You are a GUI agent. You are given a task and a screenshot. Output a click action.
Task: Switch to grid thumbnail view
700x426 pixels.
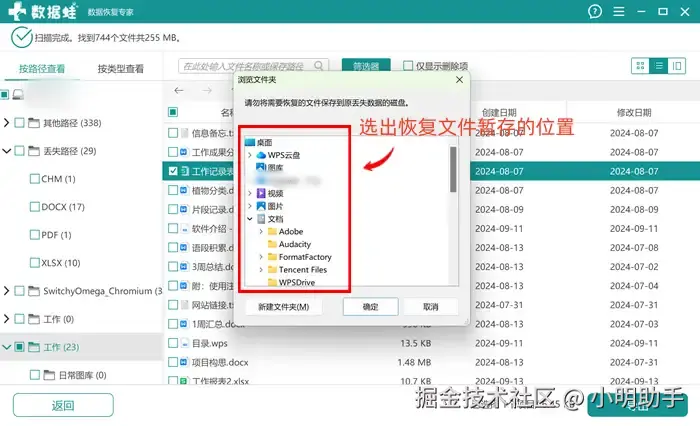coord(640,66)
